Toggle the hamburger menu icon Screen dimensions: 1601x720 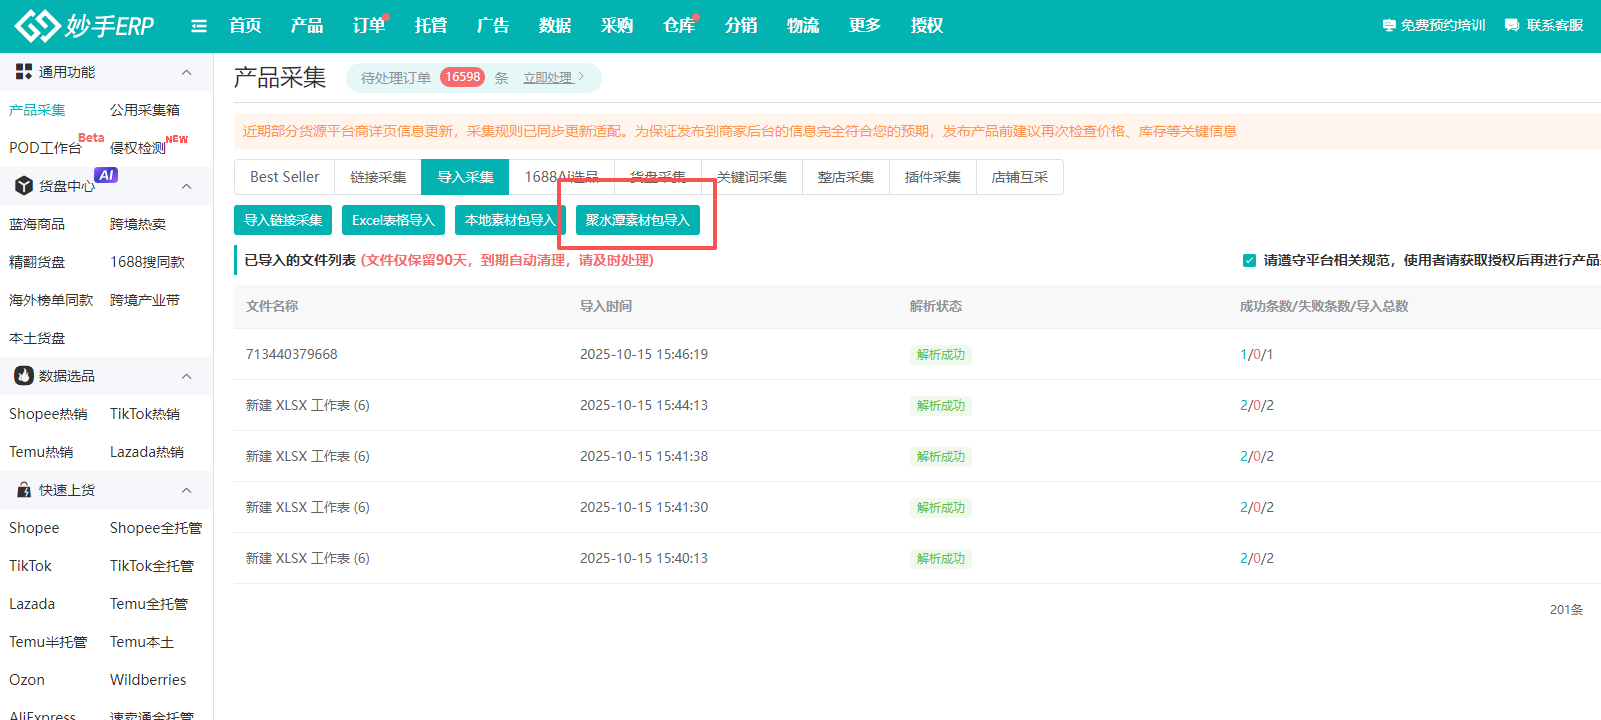pos(199,26)
